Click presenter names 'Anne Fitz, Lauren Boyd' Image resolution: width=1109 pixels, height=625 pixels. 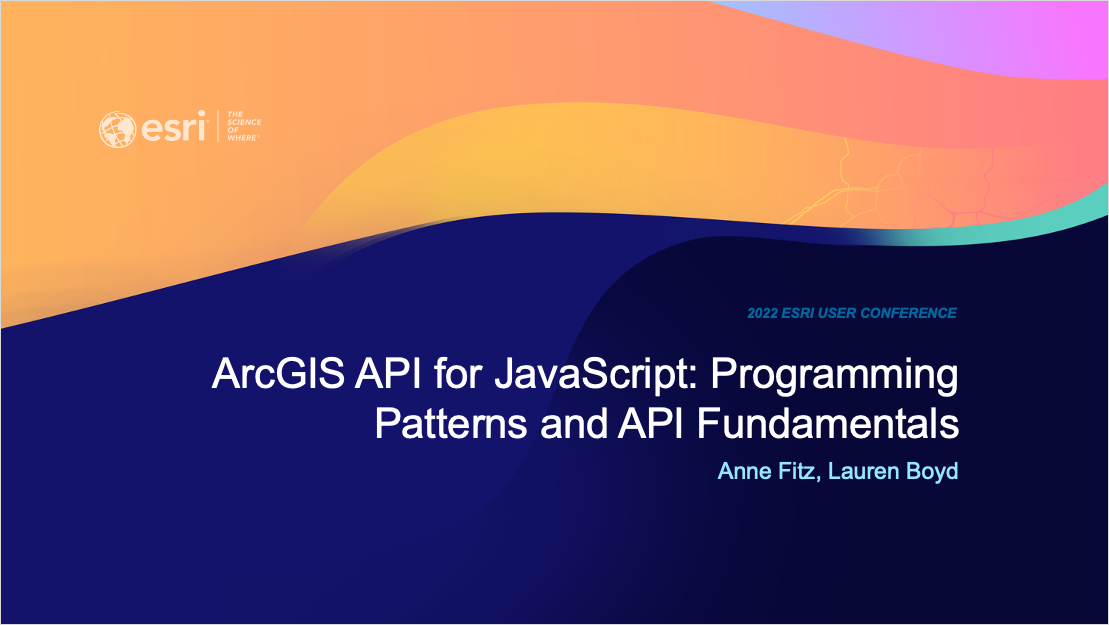[838, 471]
